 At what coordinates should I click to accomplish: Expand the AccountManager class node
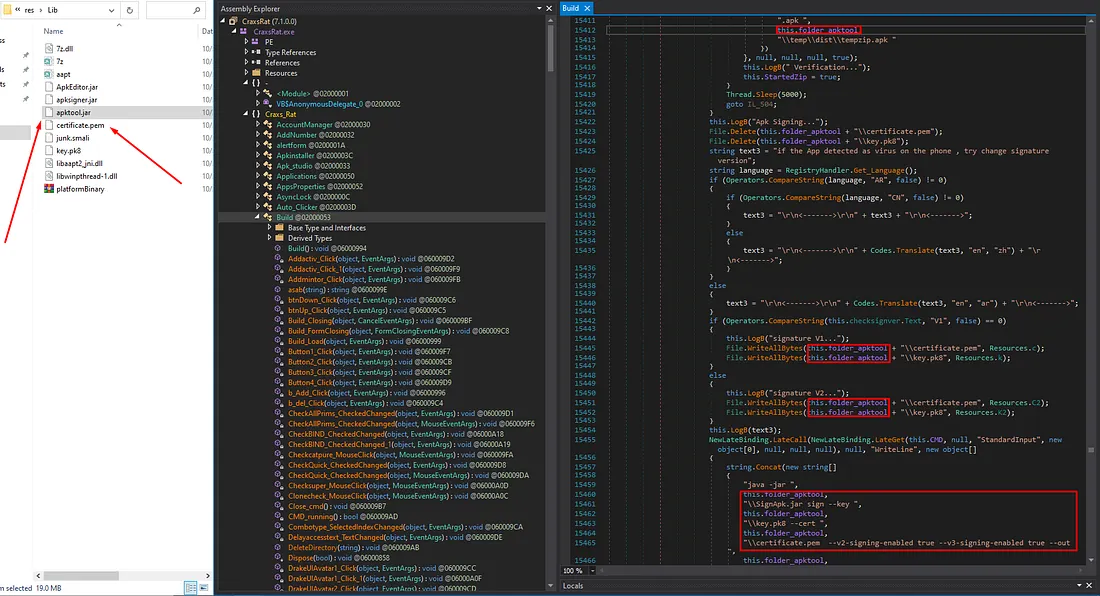tap(257, 124)
